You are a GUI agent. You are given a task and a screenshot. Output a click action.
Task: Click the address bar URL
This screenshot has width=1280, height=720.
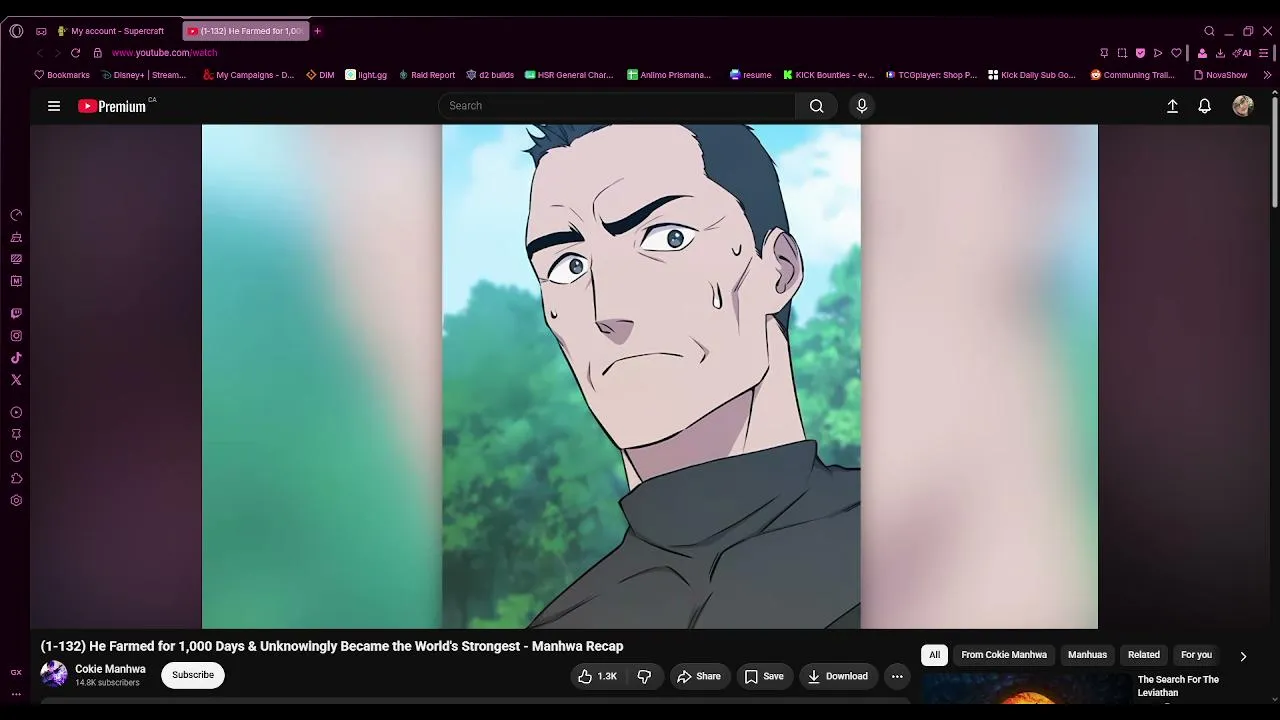[x=164, y=53]
